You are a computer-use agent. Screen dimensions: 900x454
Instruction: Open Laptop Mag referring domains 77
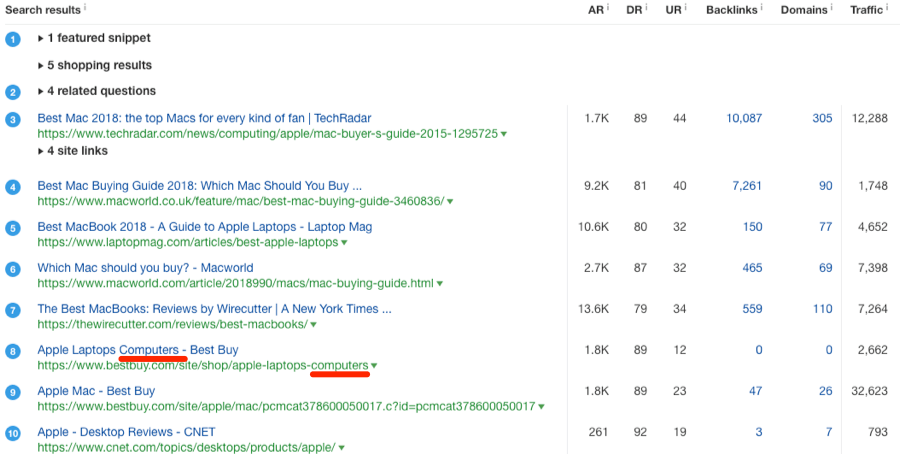coord(826,227)
